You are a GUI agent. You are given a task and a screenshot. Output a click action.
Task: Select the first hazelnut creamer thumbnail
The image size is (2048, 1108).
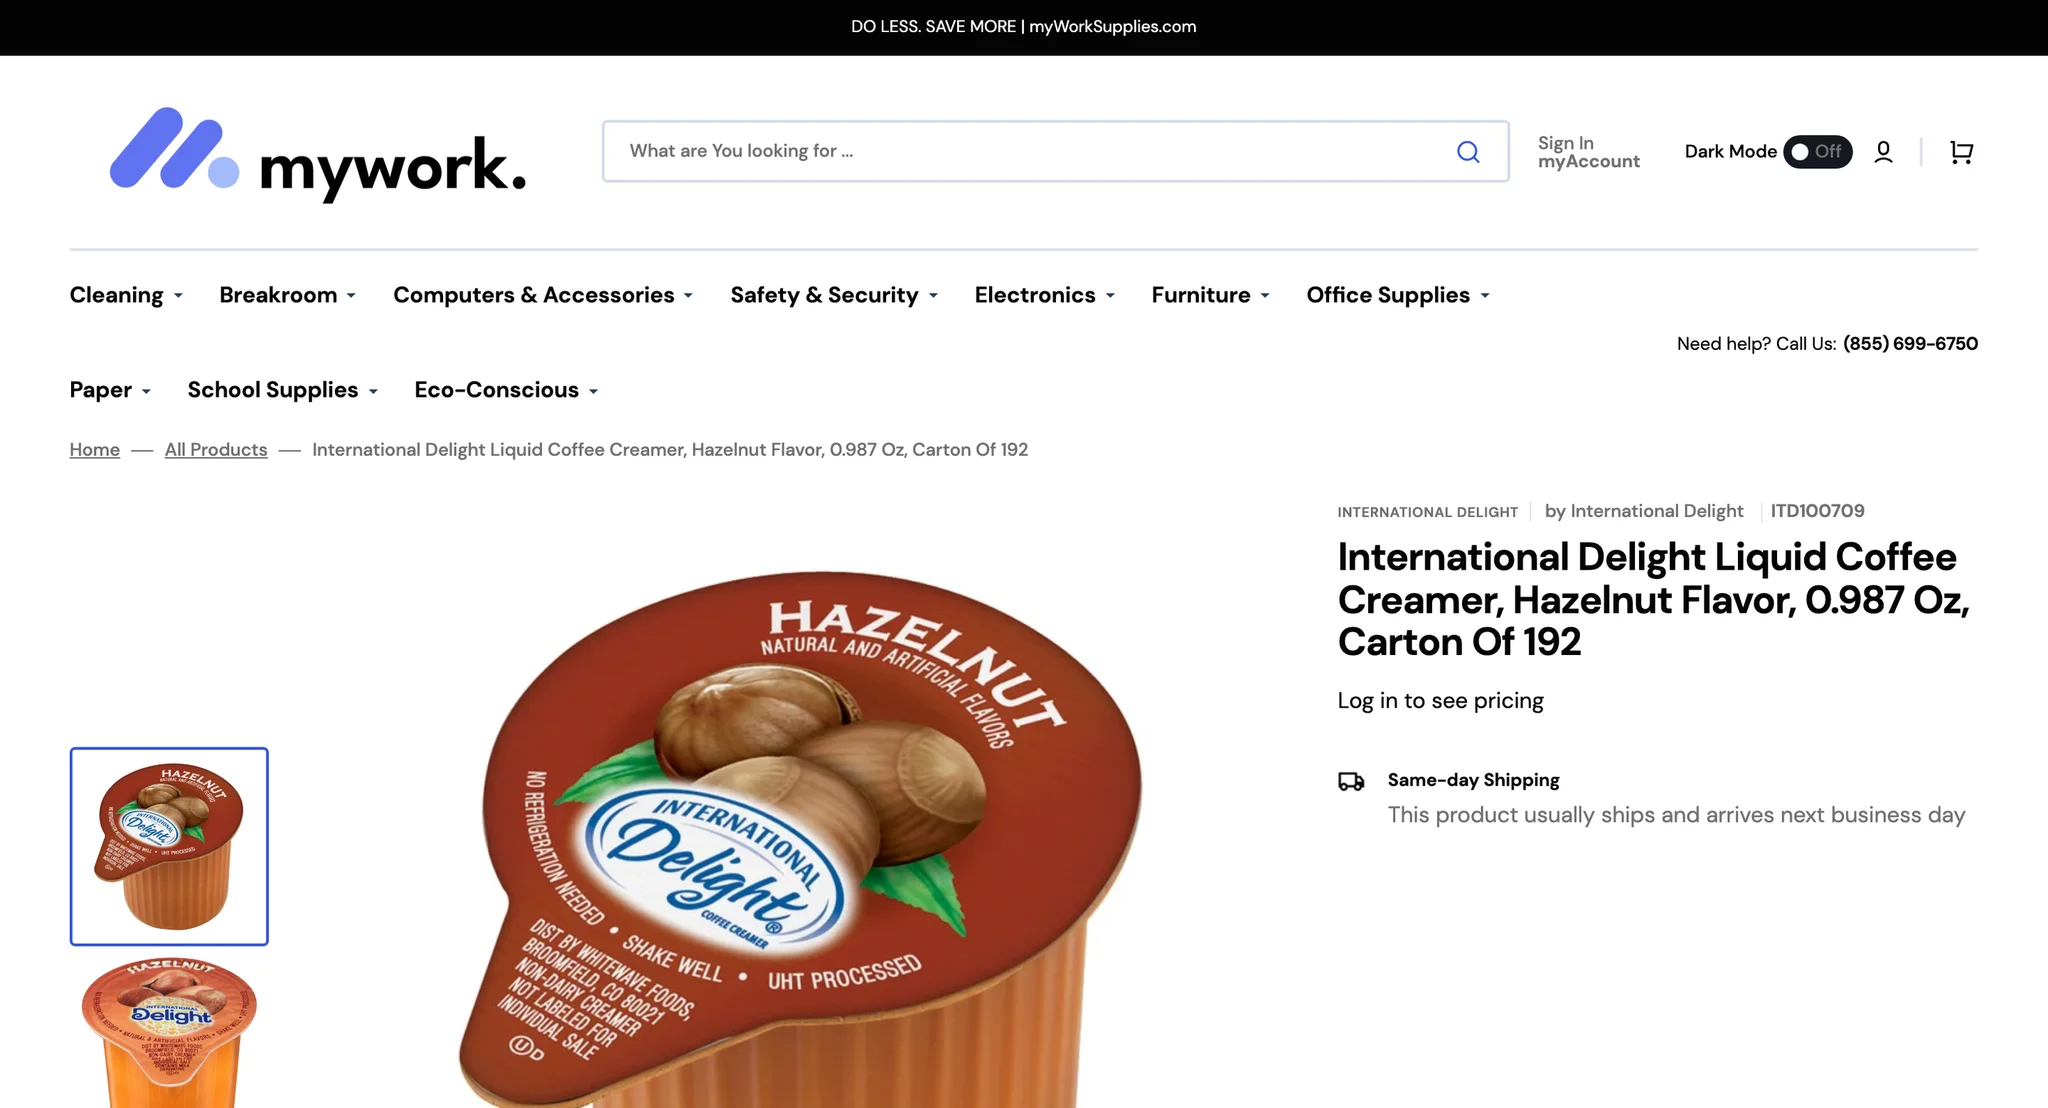169,846
